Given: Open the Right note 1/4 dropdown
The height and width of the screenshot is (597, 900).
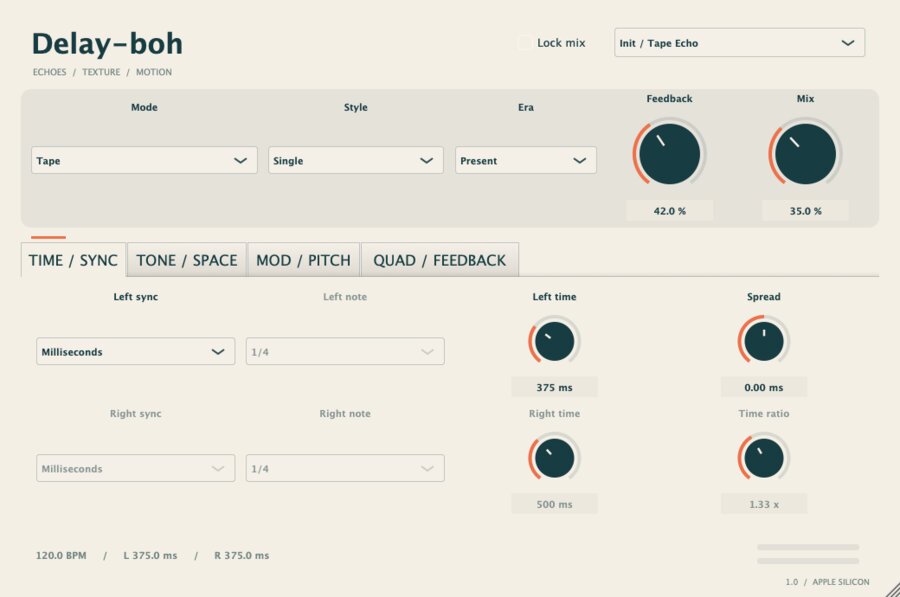Looking at the screenshot, I should click(x=345, y=468).
